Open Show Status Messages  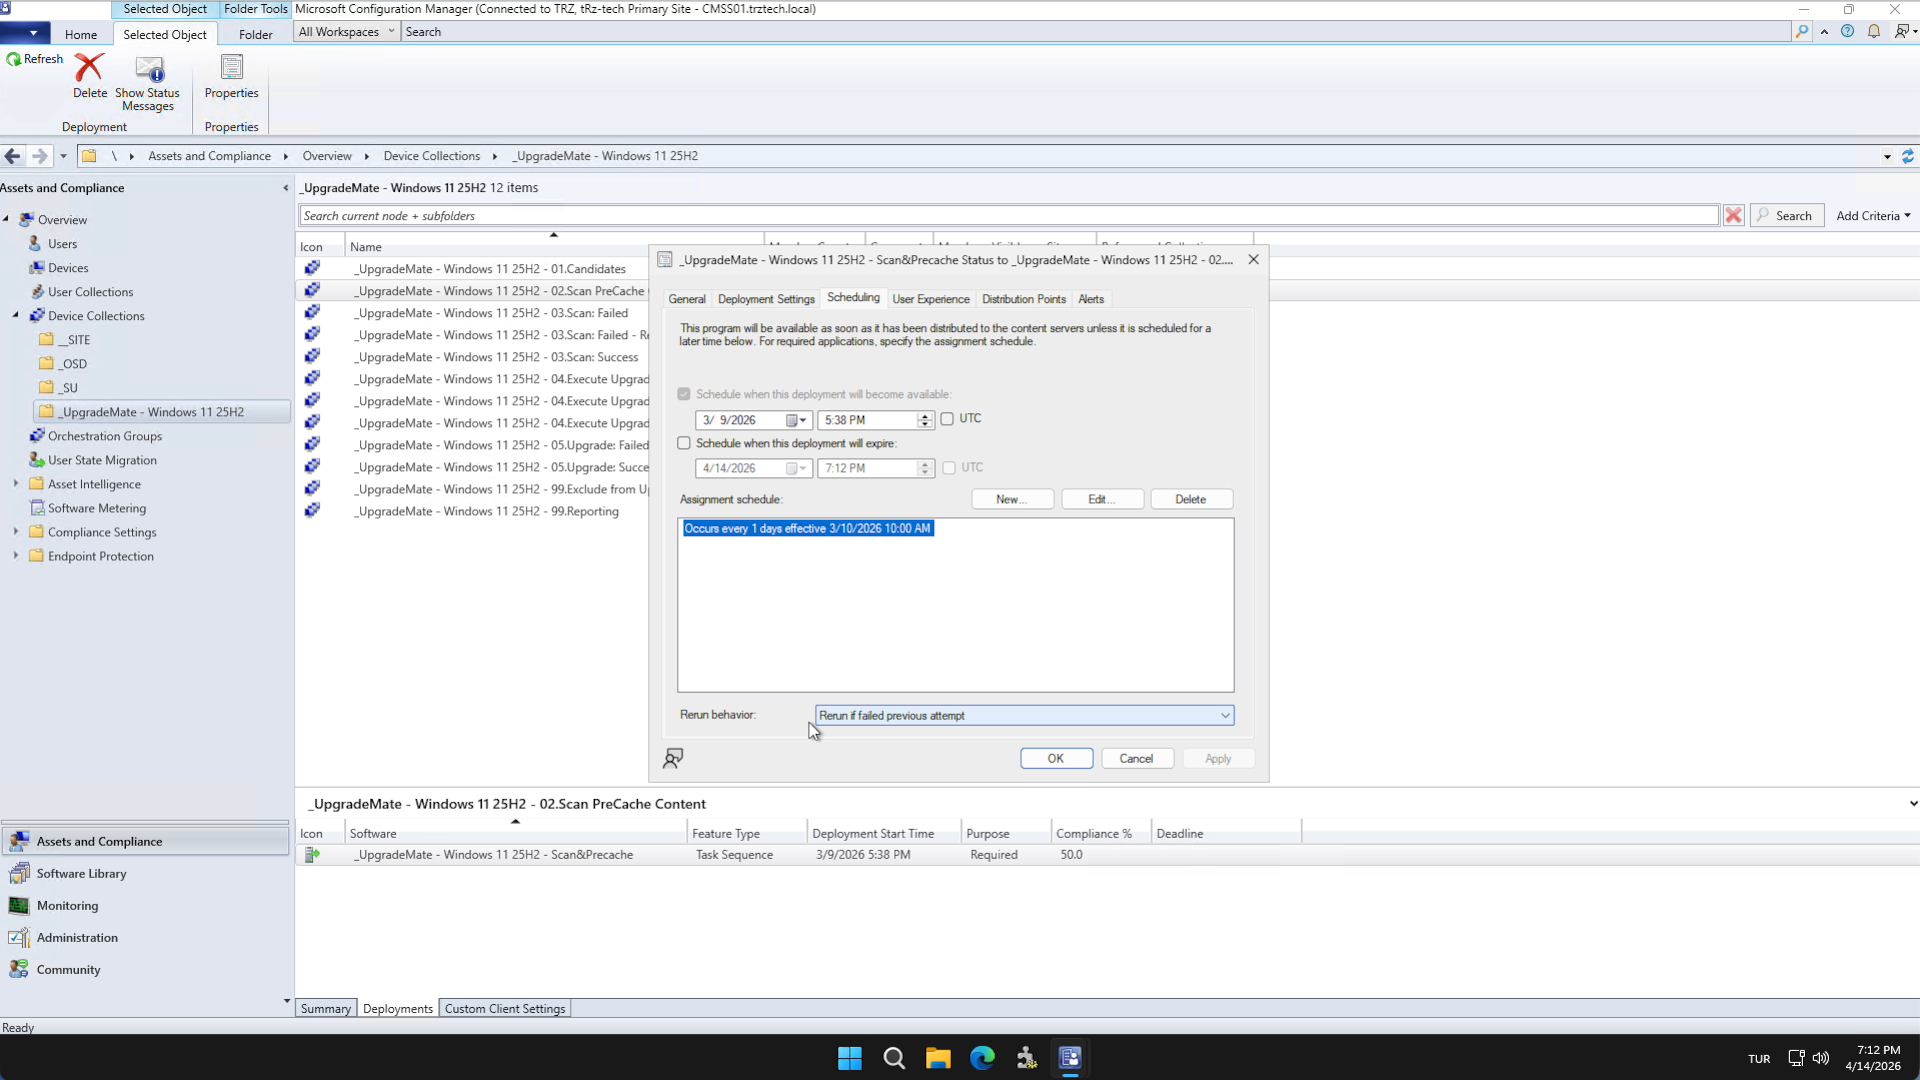coord(148,83)
